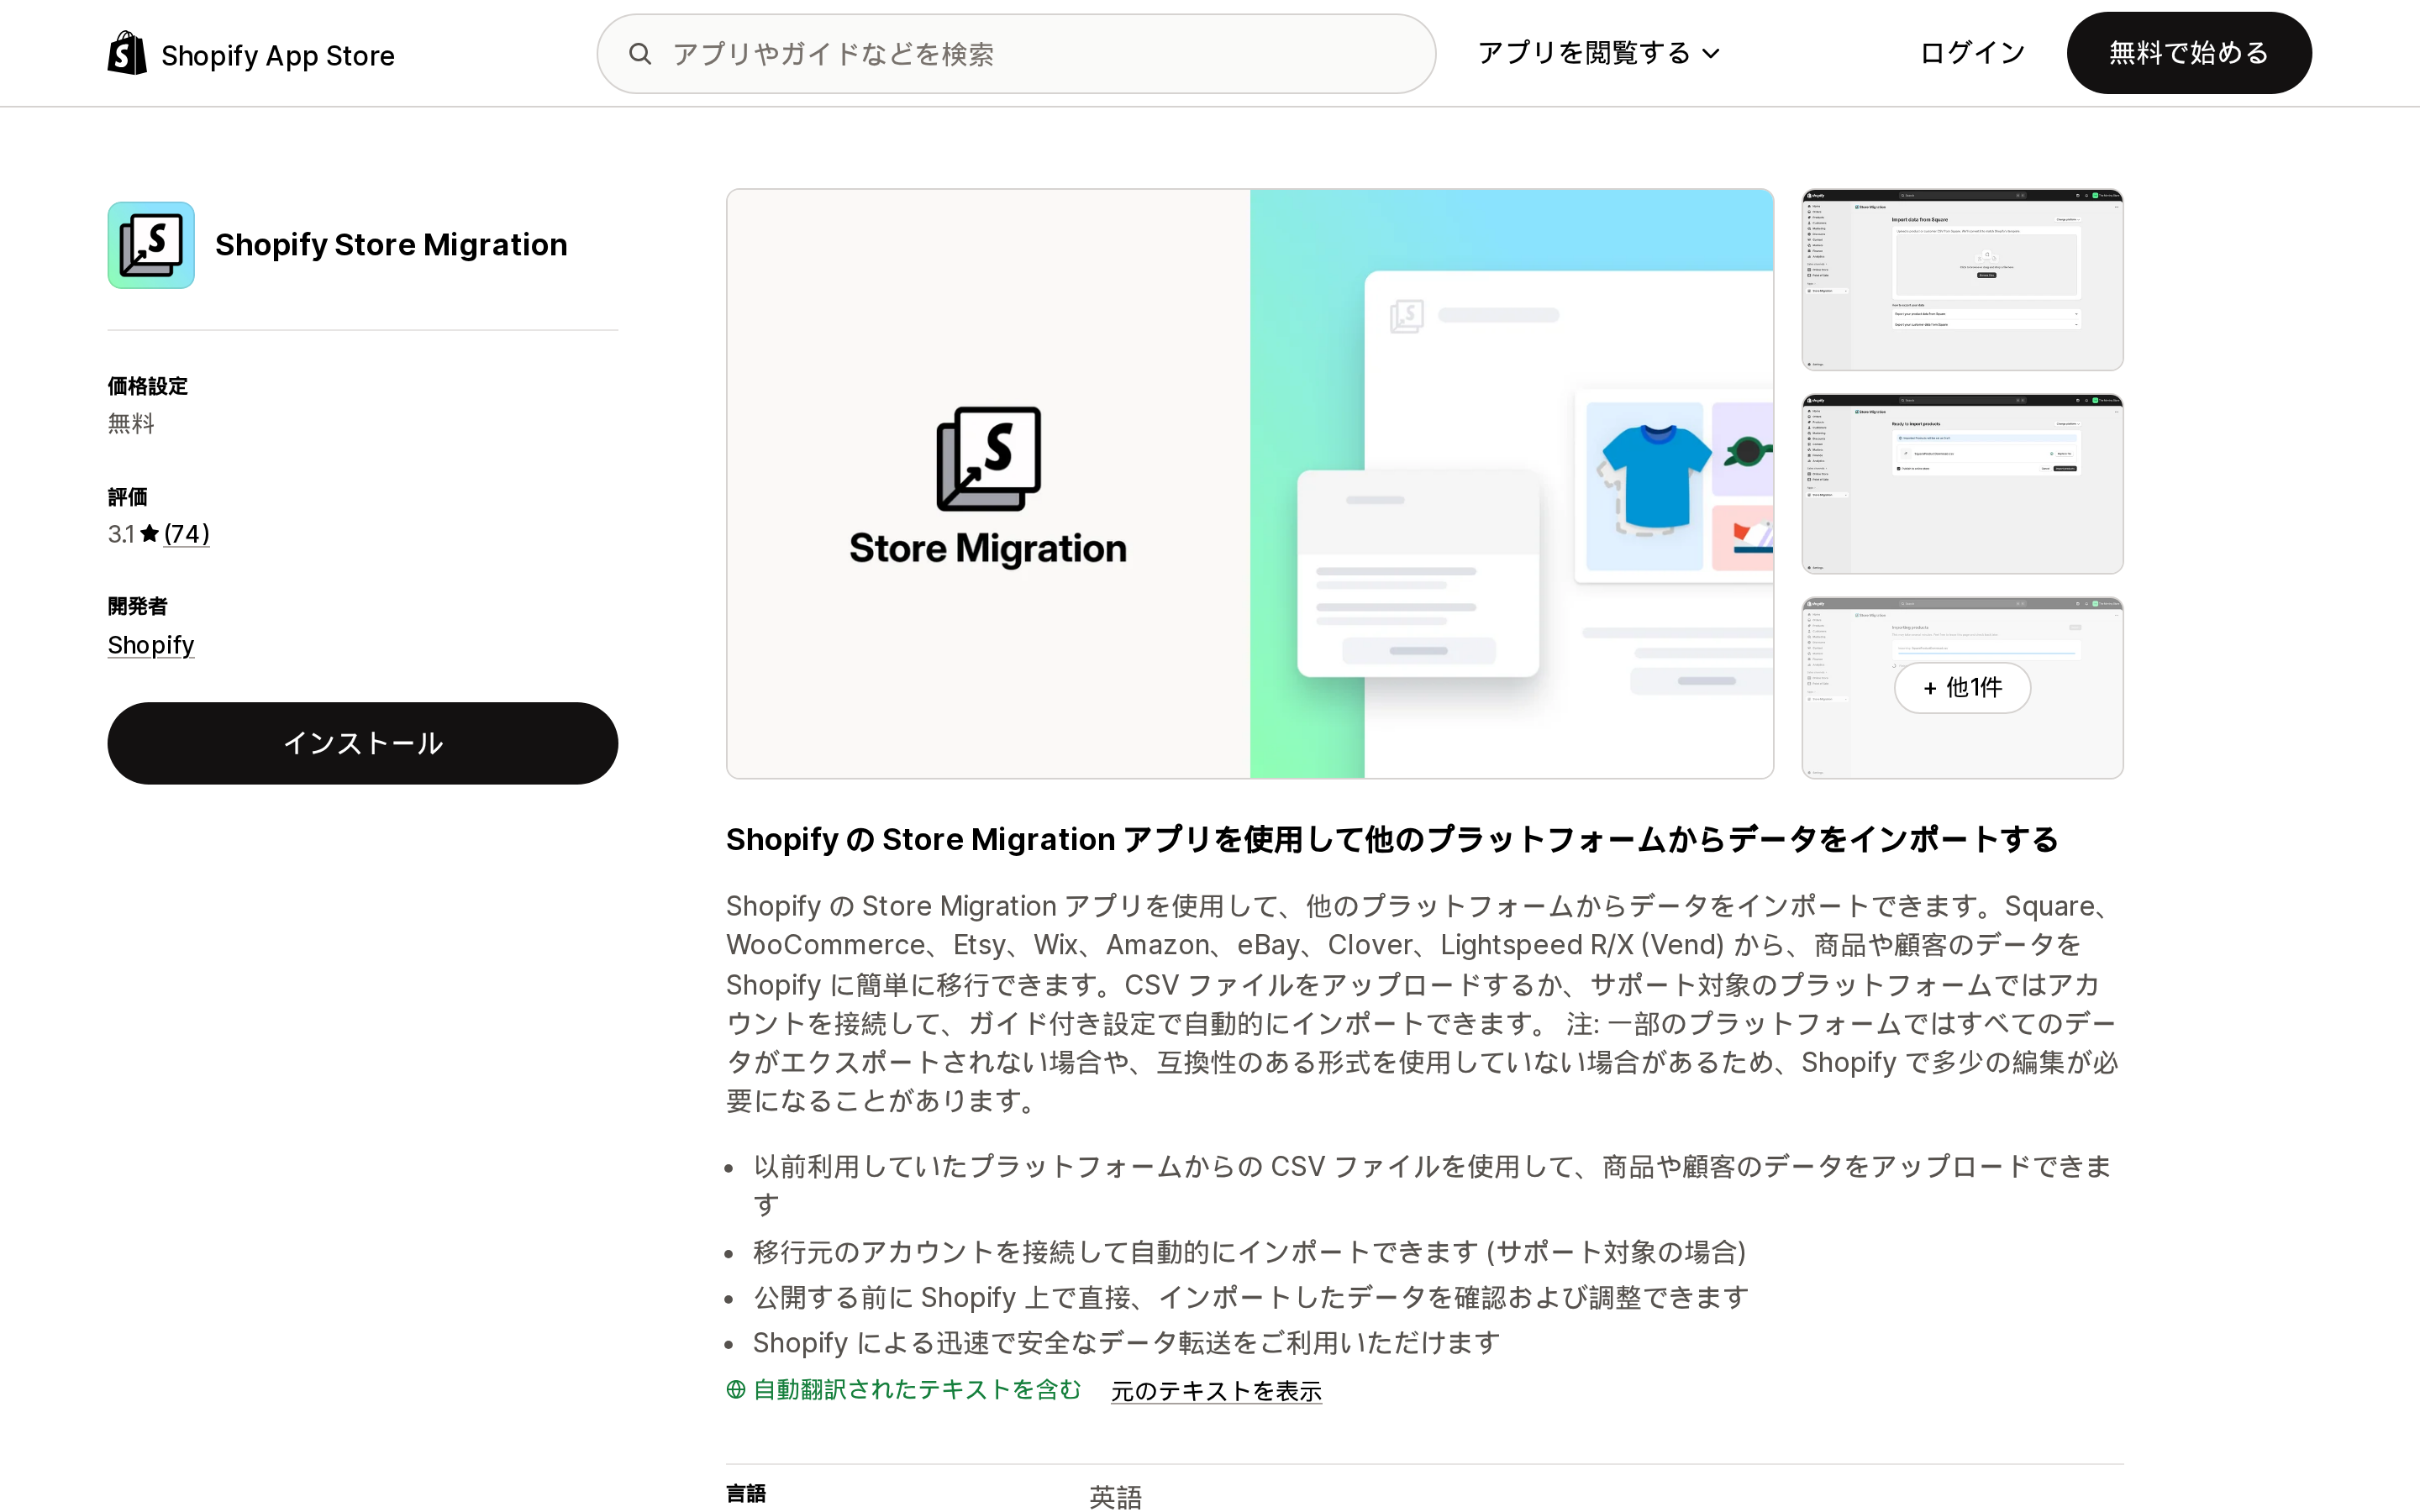Click the Shopify Store Migration title text
The width and height of the screenshot is (2420, 1512).
click(391, 245)
